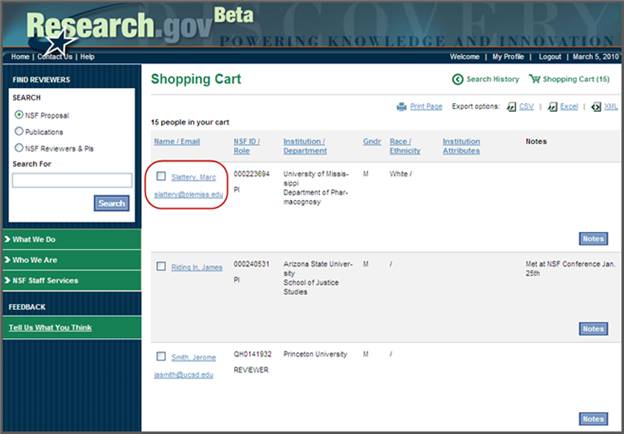Check the box for Riding In, James

[161, 265]
